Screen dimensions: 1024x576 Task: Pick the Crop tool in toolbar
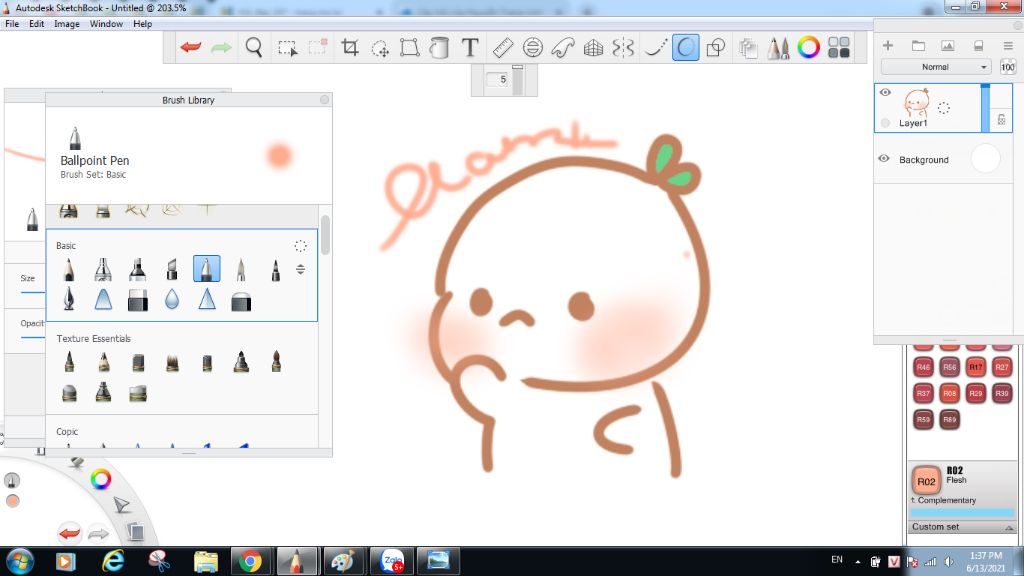tap(350, 48)
